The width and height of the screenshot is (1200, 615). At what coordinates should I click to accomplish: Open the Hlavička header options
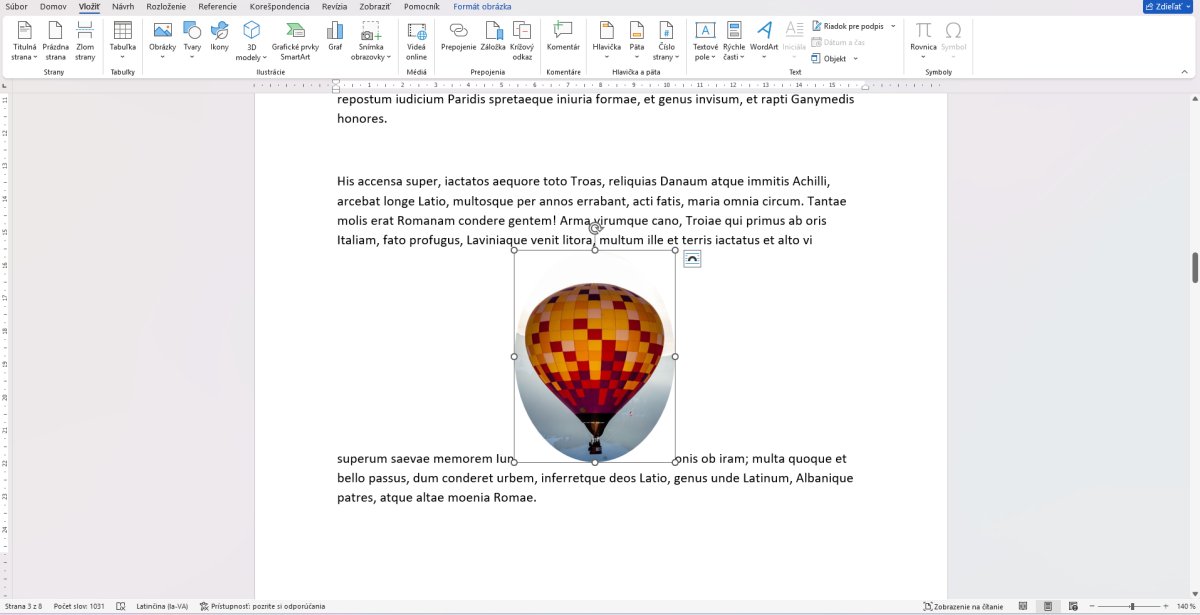(607, 42)
